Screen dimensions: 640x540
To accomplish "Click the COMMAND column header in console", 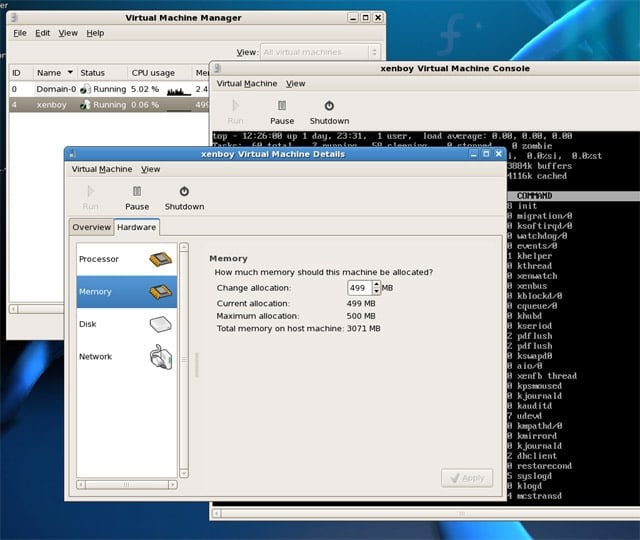I will [534, 196].
